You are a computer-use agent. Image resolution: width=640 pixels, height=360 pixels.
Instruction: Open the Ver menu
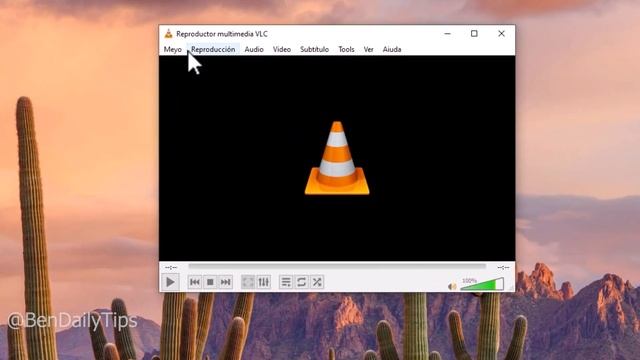(368, 49)
